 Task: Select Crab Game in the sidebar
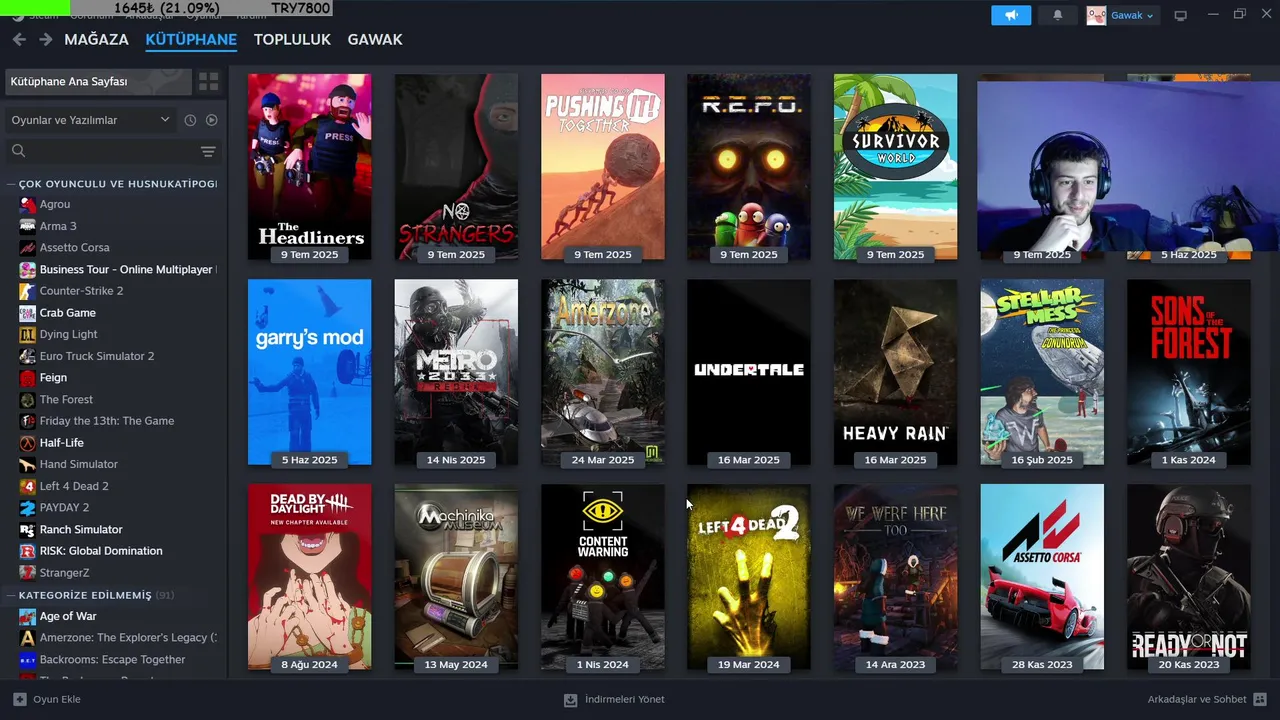pos(68,313)
